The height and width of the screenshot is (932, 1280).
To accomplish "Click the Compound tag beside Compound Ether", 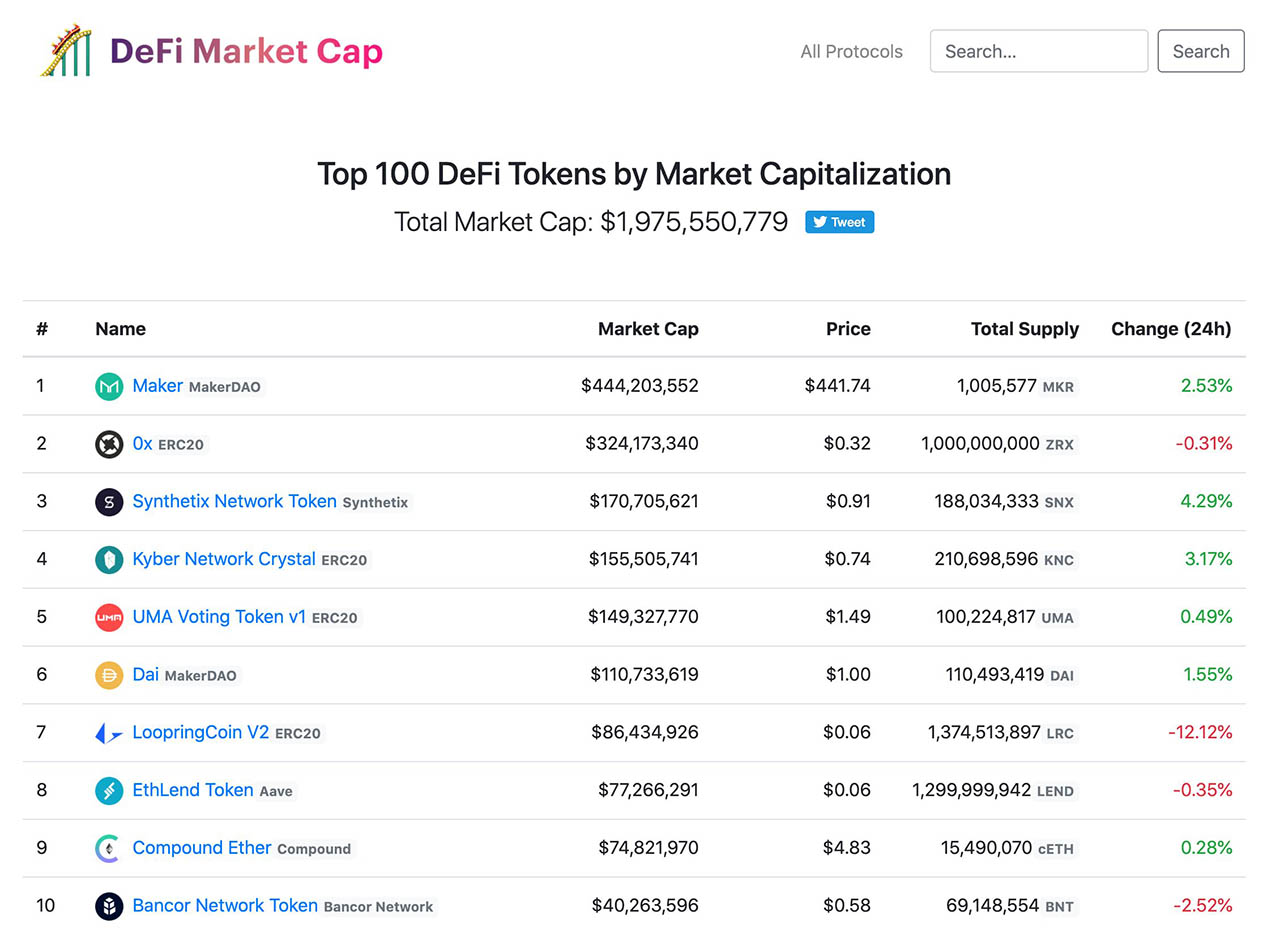I will [x=314, y=850].
